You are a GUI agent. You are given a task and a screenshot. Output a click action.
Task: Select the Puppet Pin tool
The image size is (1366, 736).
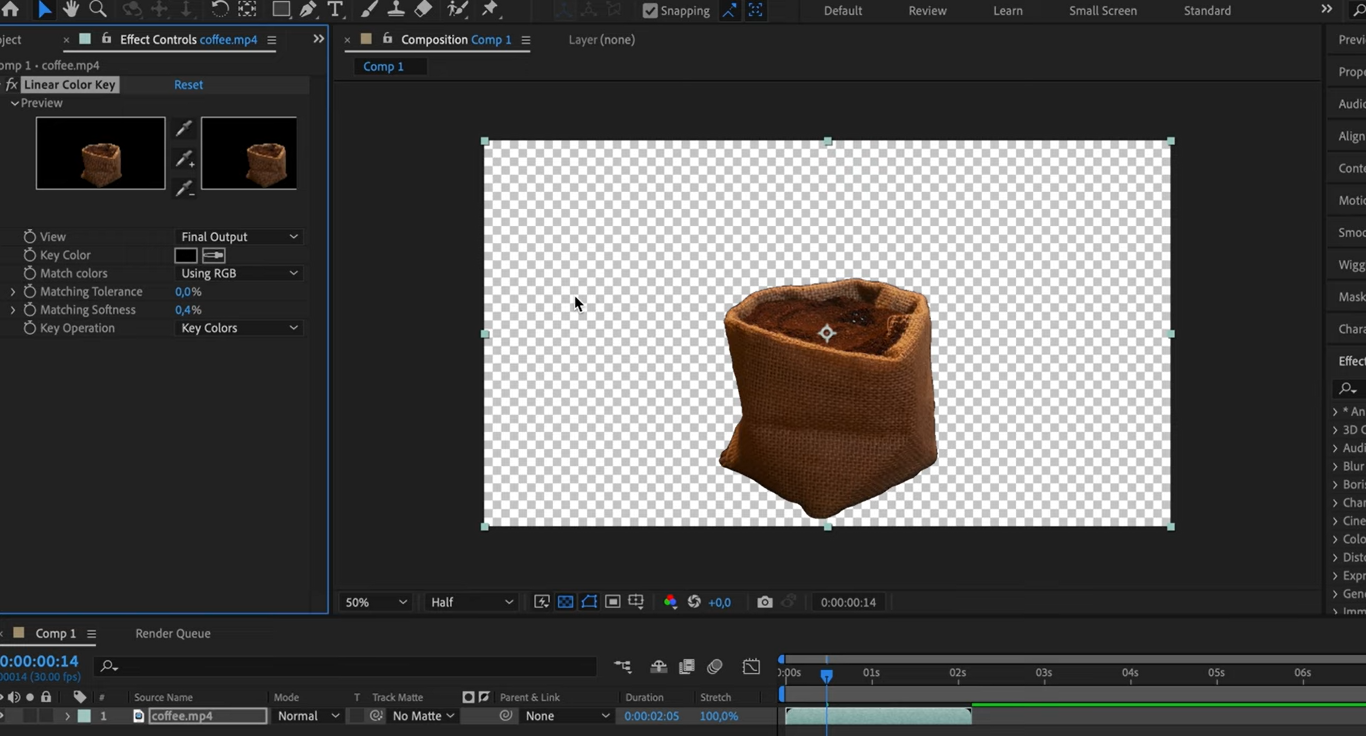click(490, 10)
